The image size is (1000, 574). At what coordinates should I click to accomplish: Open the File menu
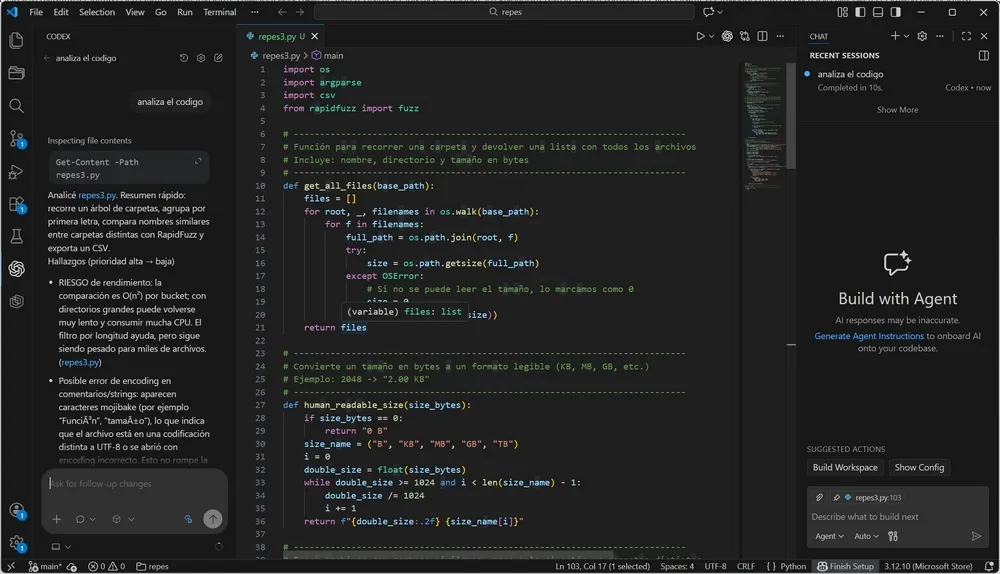click(x=36, y=12)
